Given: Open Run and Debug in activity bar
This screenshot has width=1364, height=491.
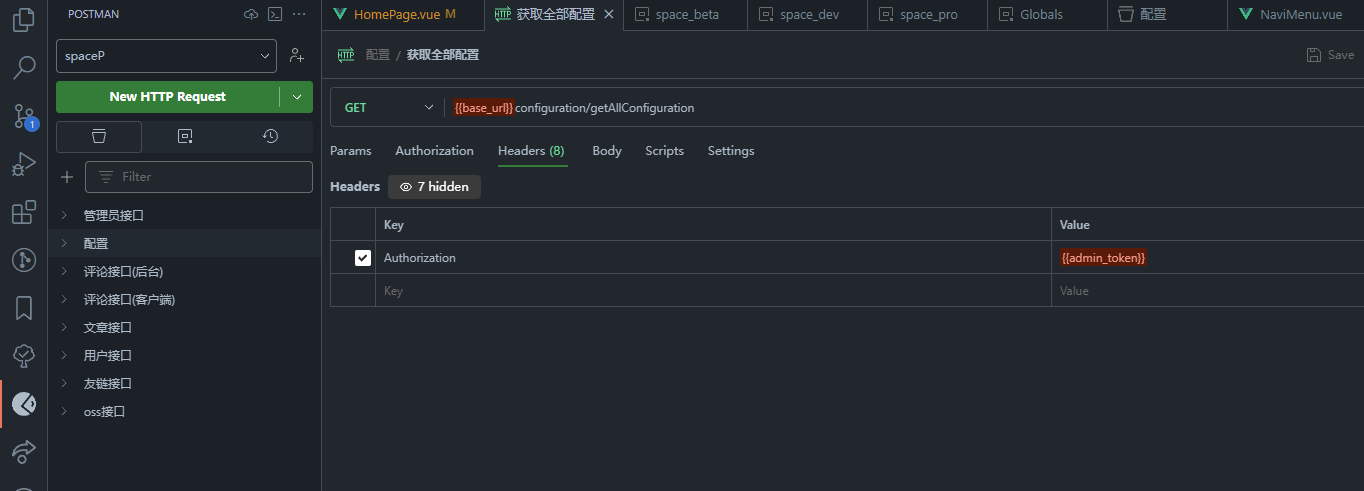Looking at the screenshot, I should (x=24, y=164).
